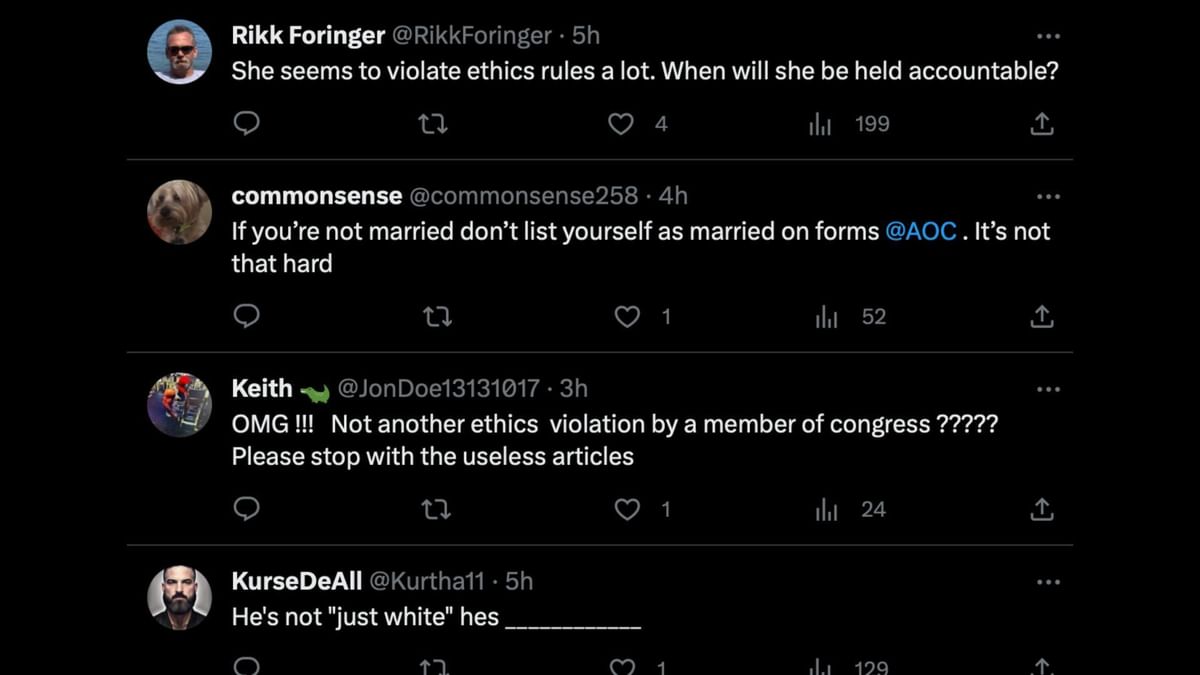Share Rikk Foringer's tweet
1200x675 pixels.
1041,124
